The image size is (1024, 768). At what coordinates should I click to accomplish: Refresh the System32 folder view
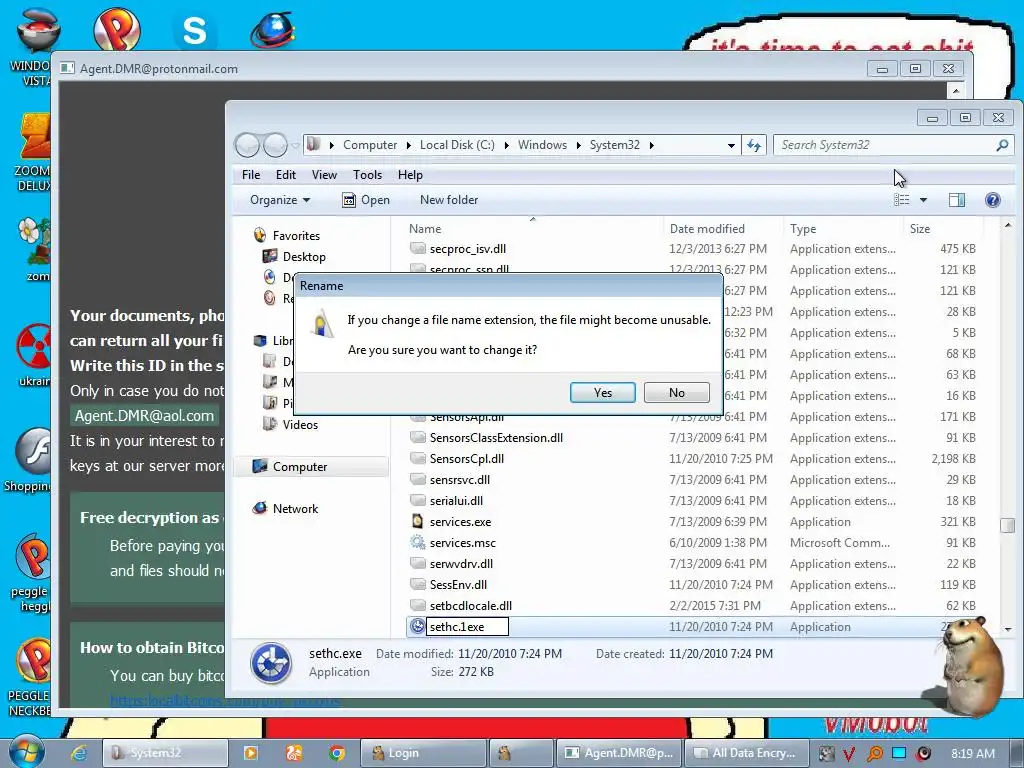coord(754,145)
